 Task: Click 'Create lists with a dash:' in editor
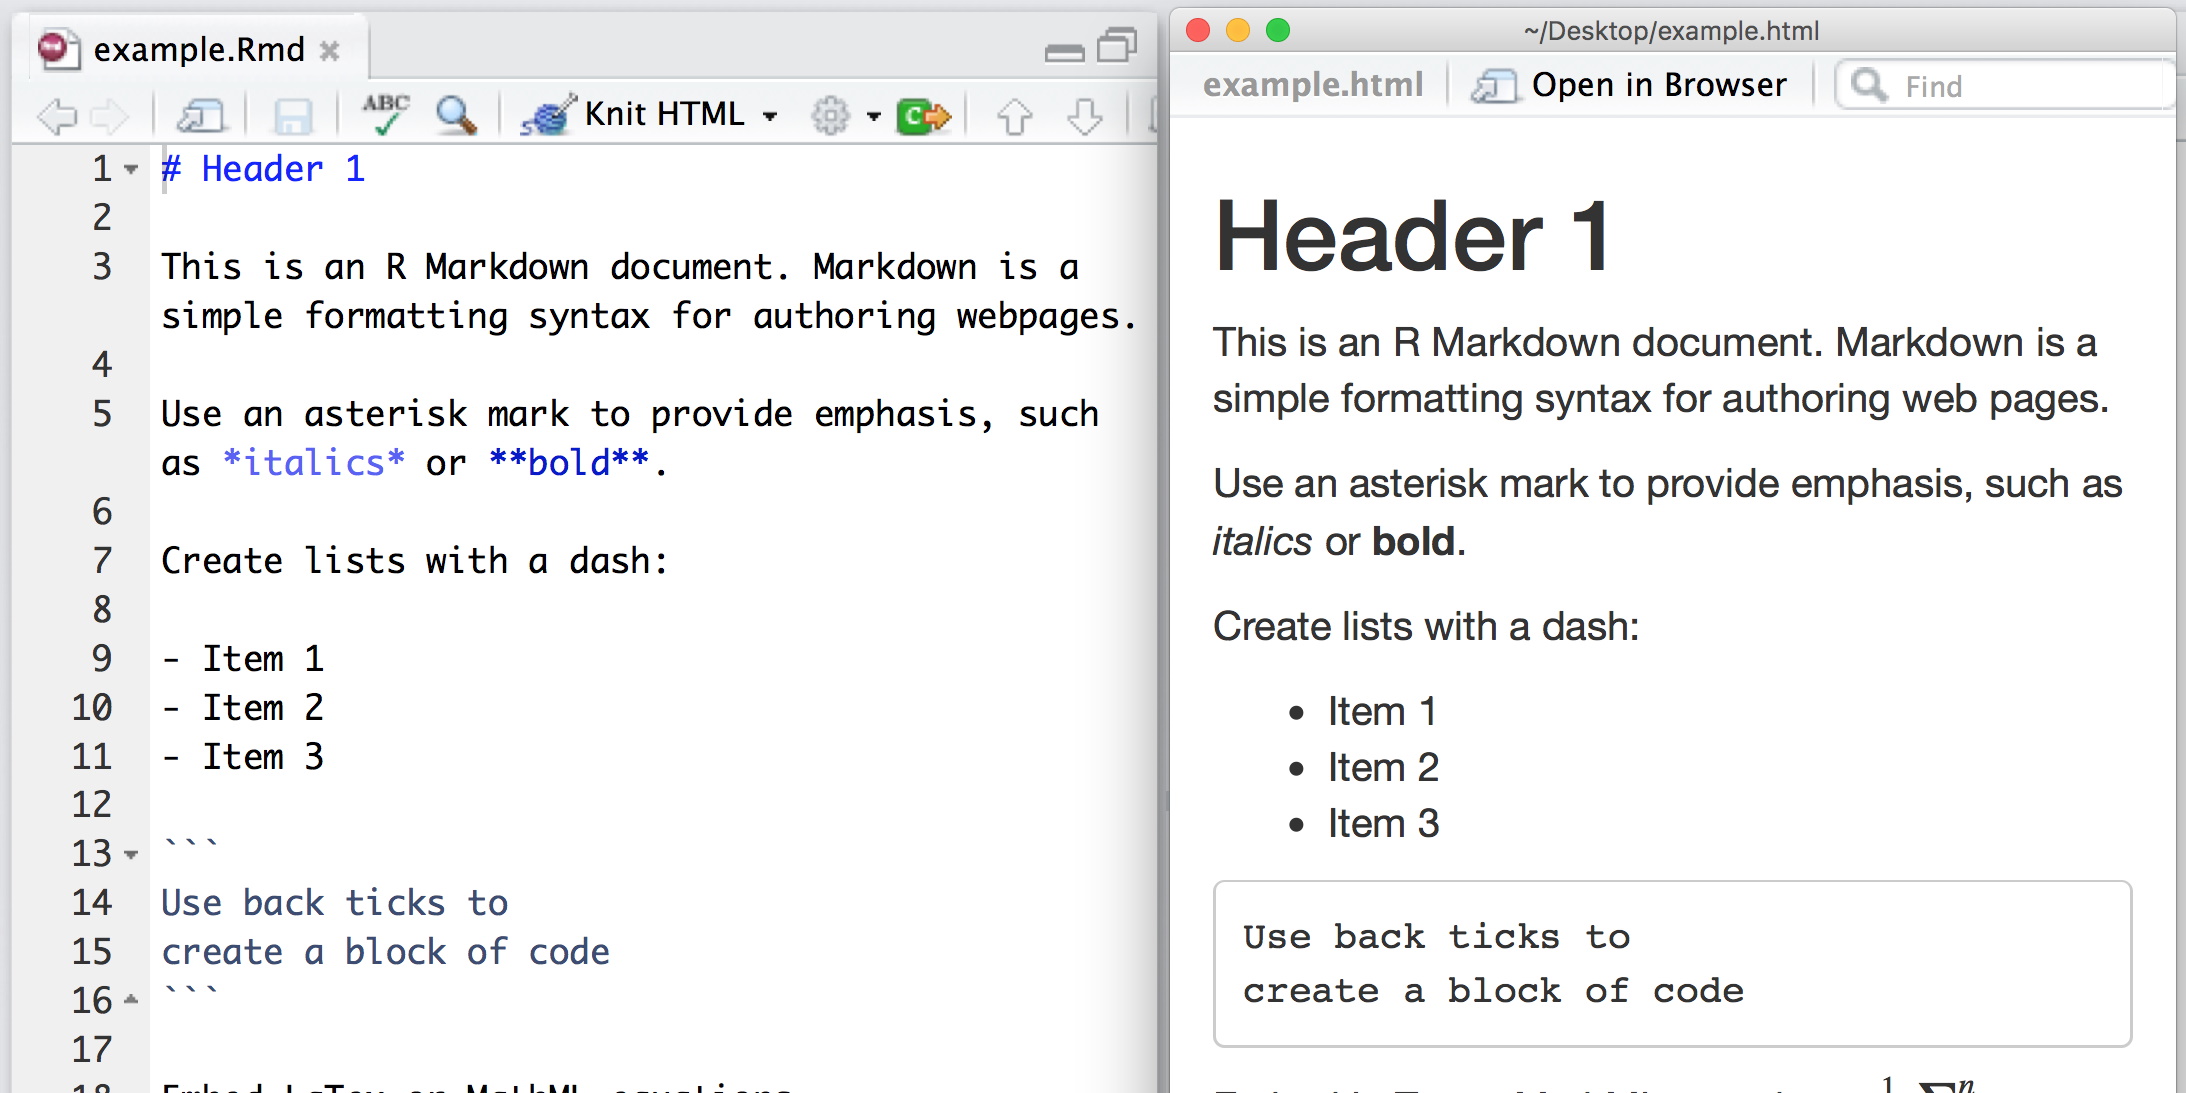click(x=414, y=561)
